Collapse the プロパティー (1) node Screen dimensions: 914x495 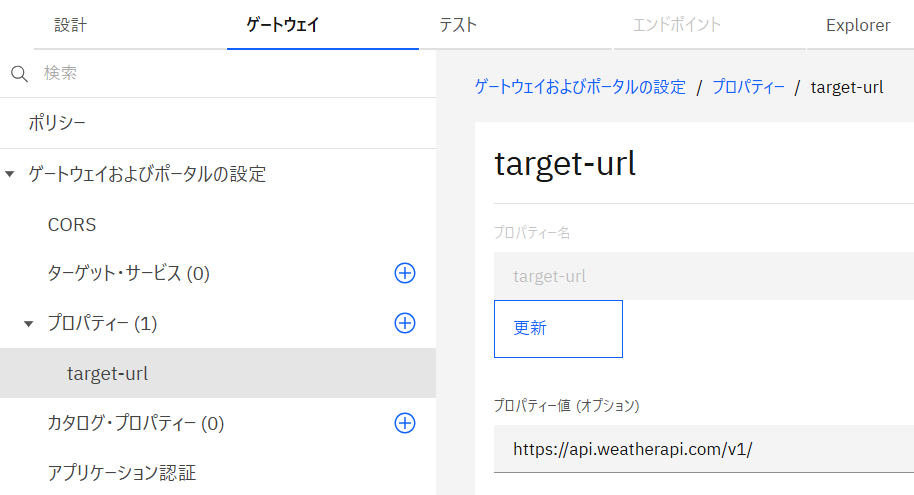[29, 324]
